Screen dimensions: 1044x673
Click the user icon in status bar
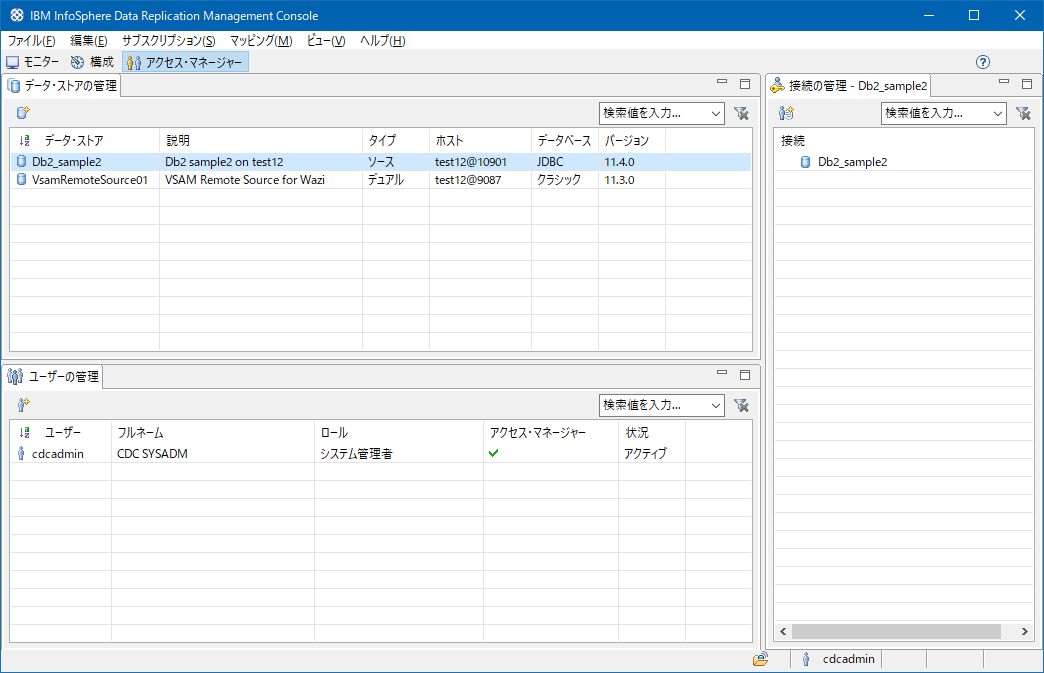click(x=806, y=659)
